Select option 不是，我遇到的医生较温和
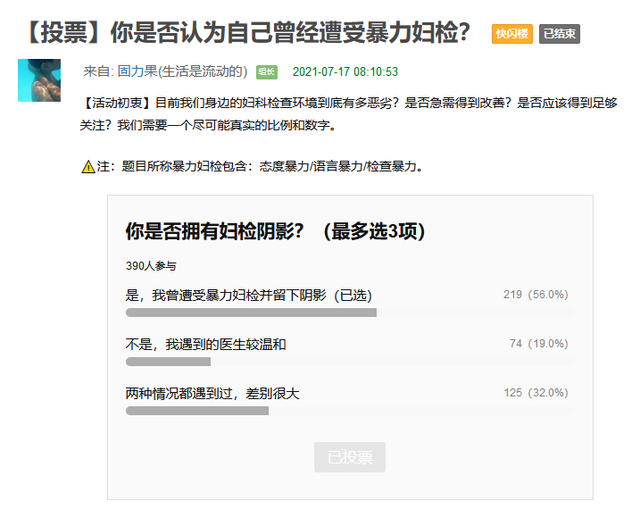Screen dimensions: 640x517 pyautogui.click(x=206, y=344)
